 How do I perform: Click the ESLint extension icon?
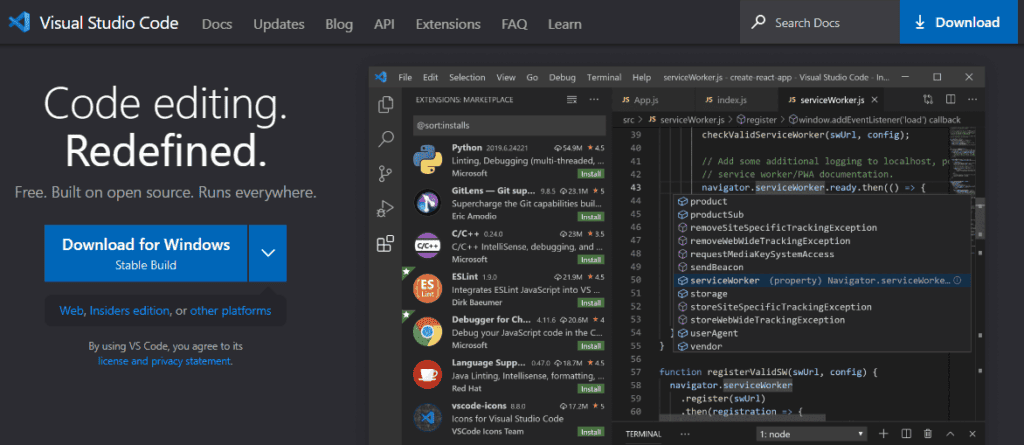point(428,289)
